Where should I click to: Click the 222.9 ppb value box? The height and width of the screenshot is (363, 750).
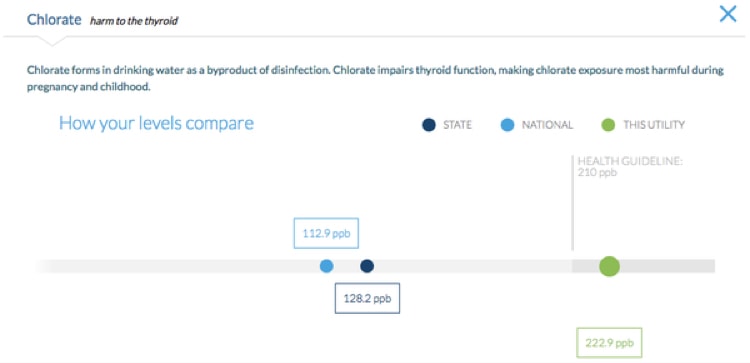pos(609,342)
